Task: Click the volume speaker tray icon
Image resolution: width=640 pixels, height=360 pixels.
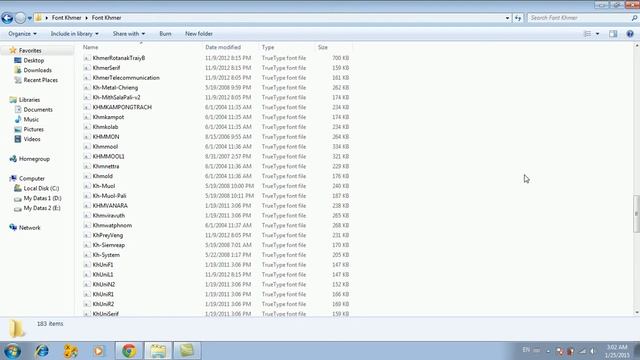Action: tap(592, 351)
